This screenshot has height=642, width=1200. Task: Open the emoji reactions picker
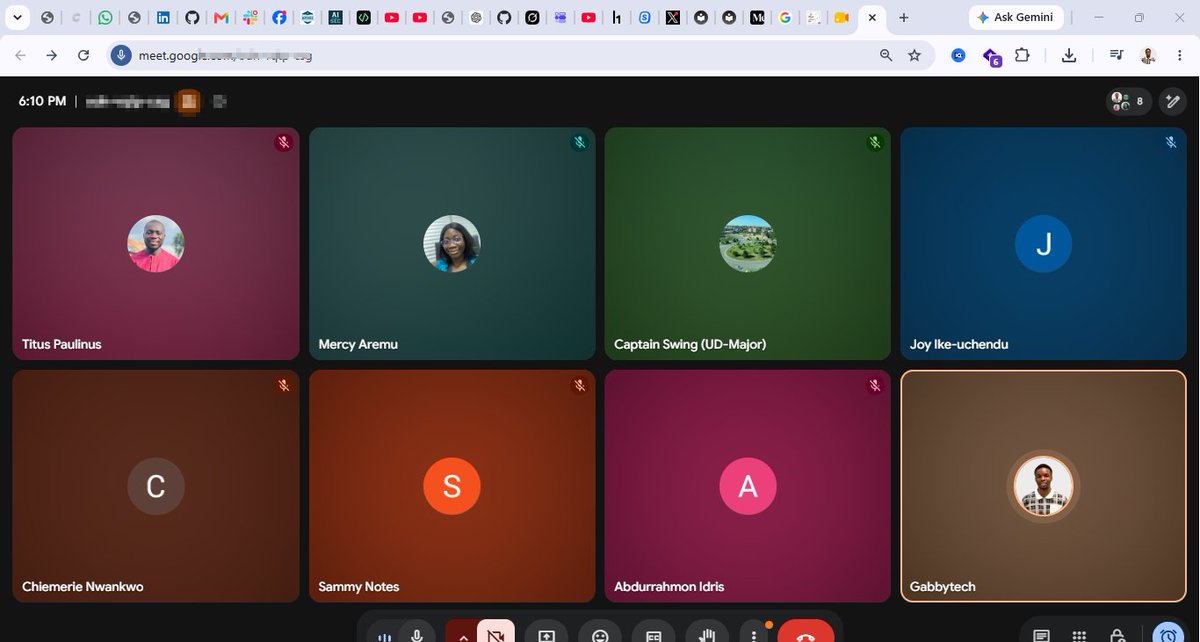(600, 635)
